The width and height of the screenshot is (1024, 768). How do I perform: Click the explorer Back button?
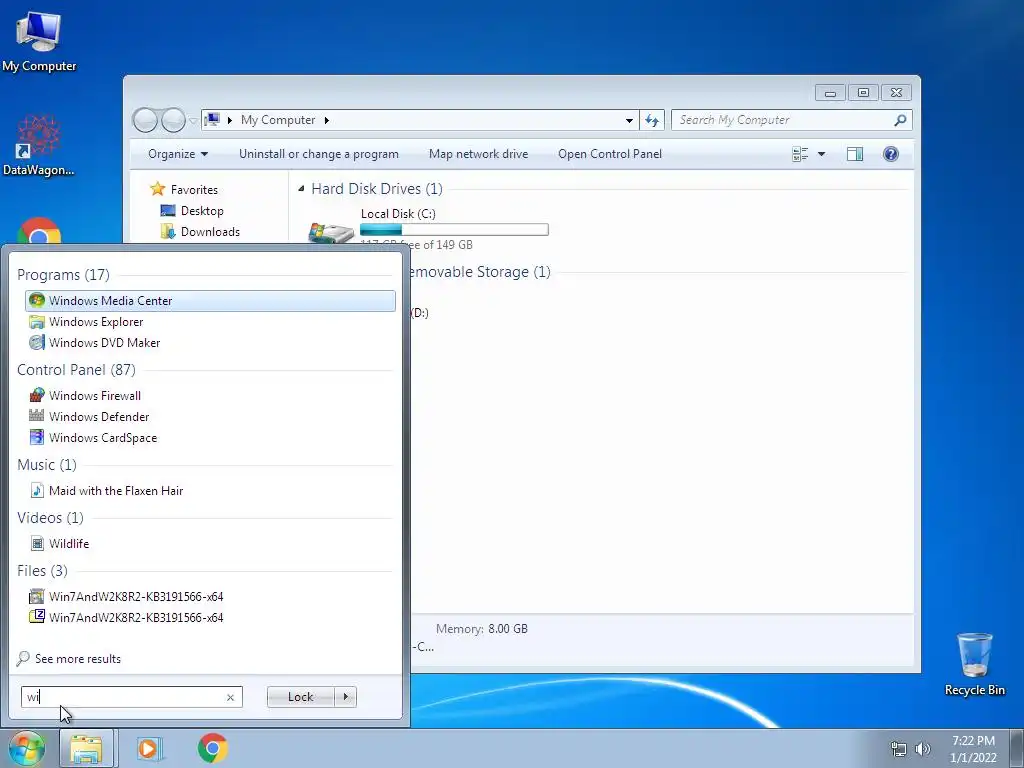coord(145,120)
